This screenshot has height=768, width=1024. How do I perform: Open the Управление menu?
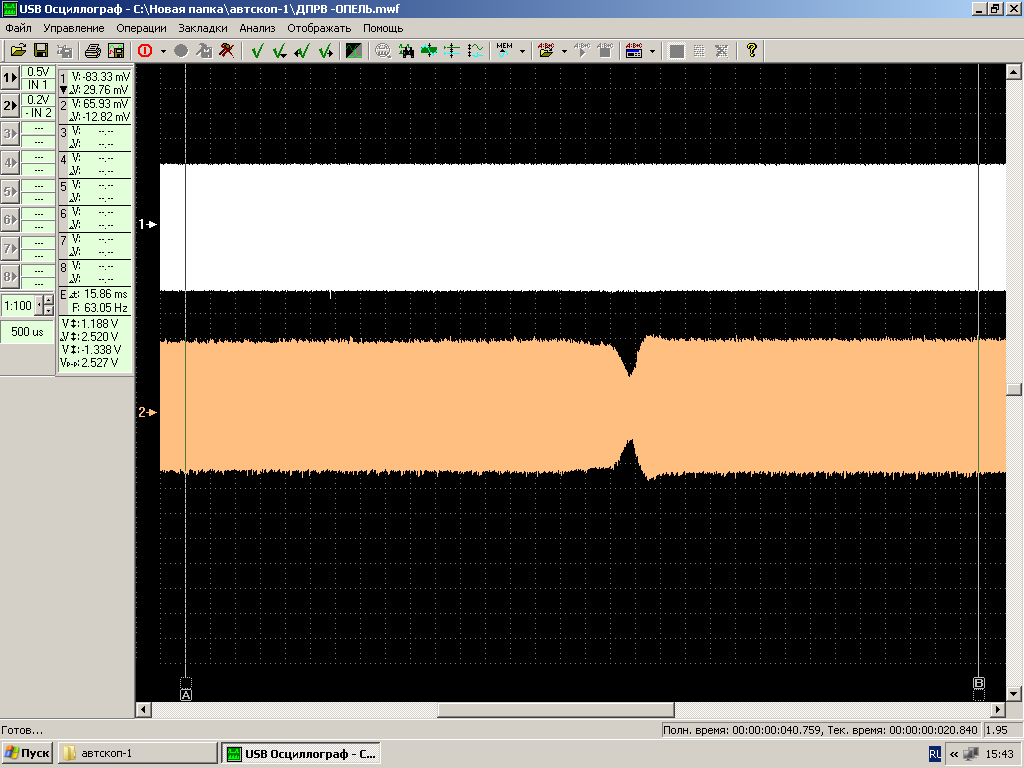(74, 28)
